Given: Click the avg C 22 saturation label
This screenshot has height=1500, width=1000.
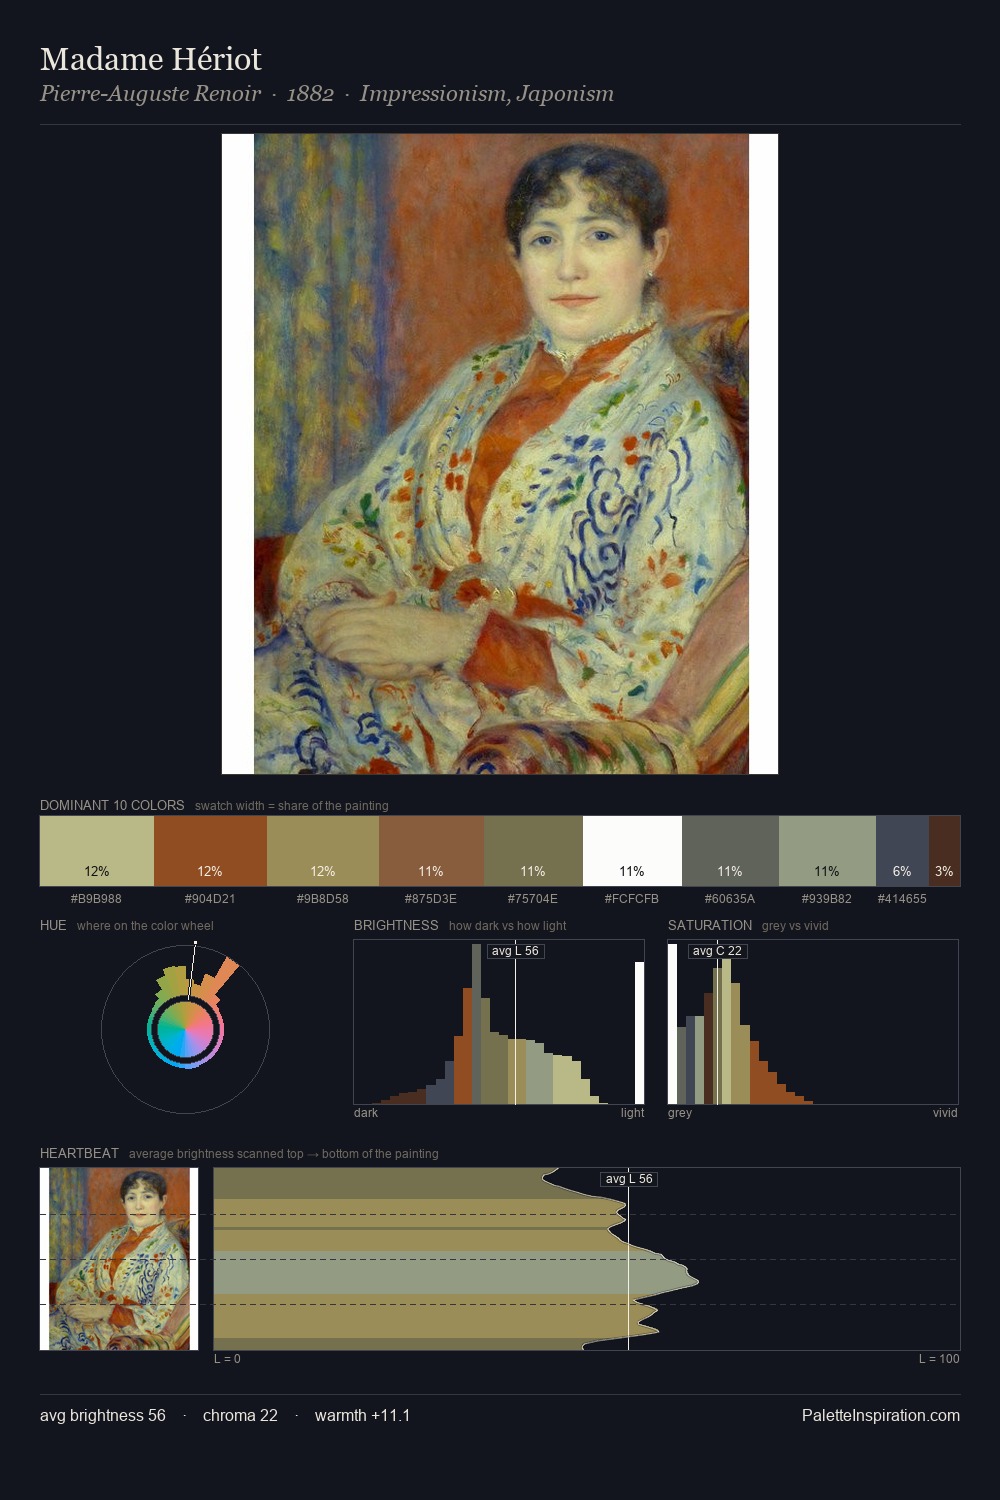Looking at the screenshot, I should (x=717, y=951).
